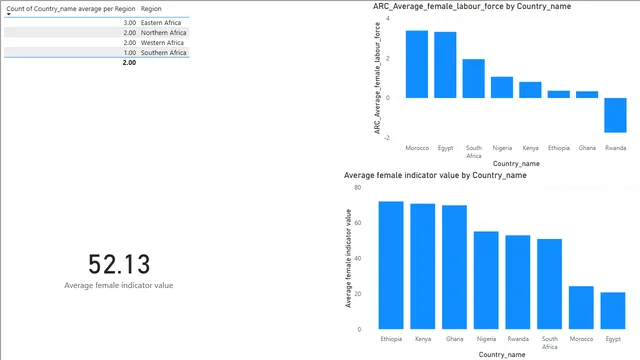Select the Southern Africa row cell
The height and width of the screenshot is (360, 640).
(x=164, y=53)
